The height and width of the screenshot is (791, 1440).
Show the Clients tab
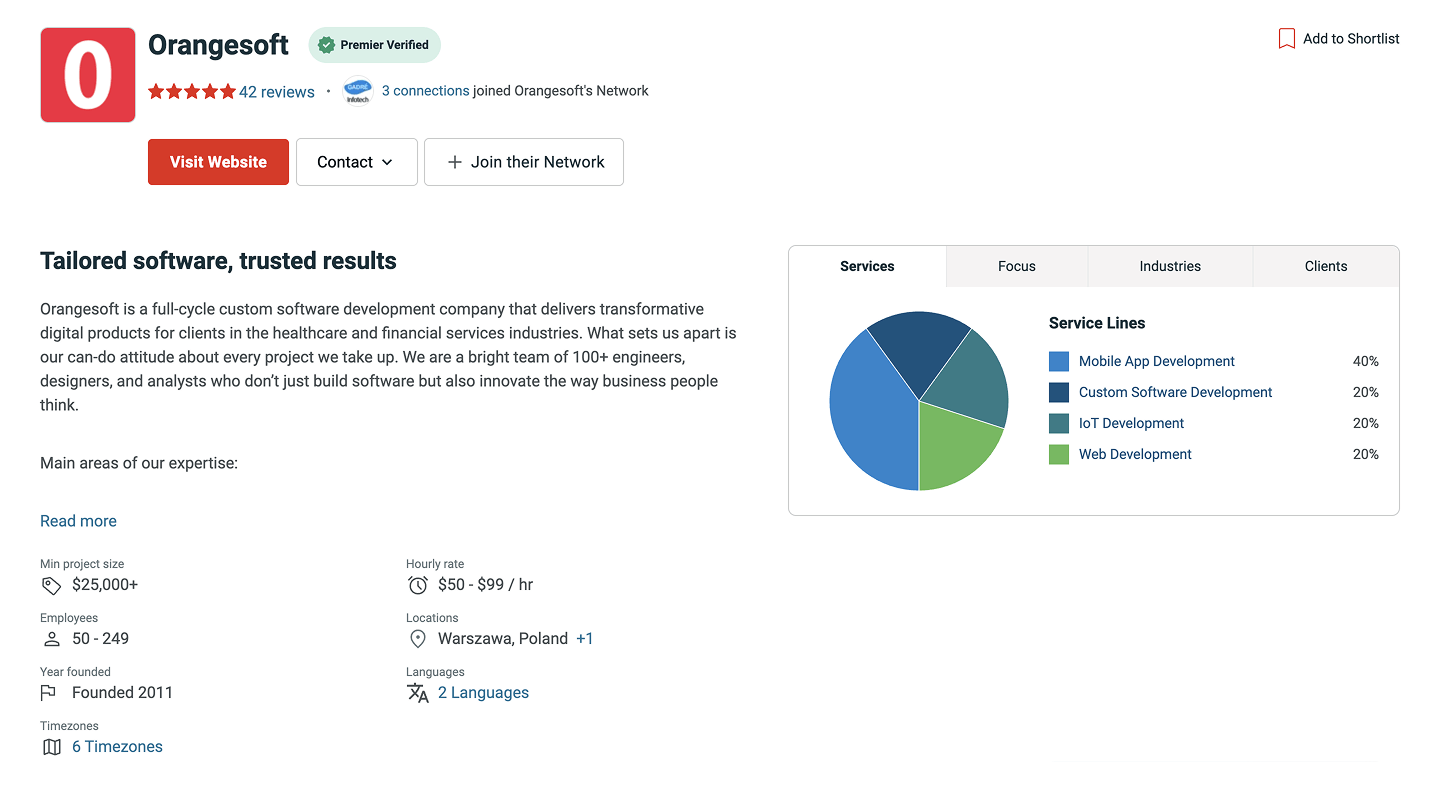[1326, 266]
